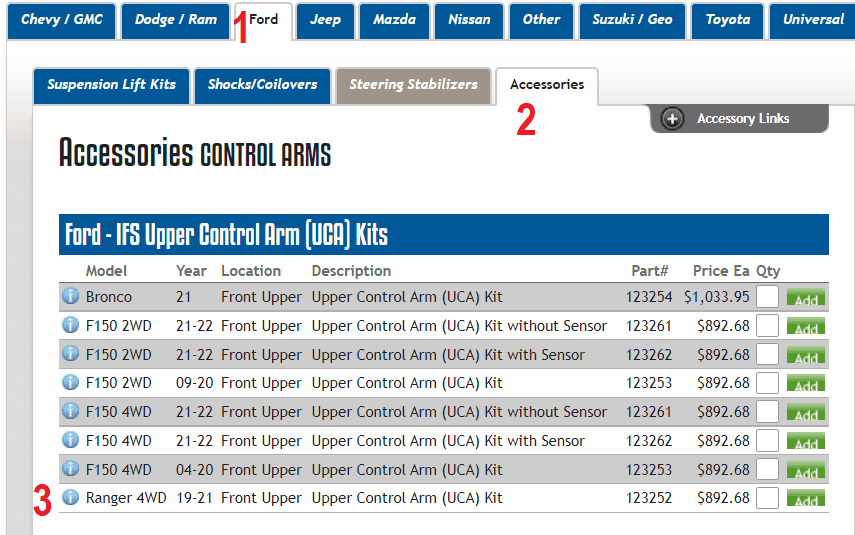This screenshot has height=535, width=855.
Task: Open info icon for F150 2WD 21-22 with Sensor
Action: [x=70, y=353]
